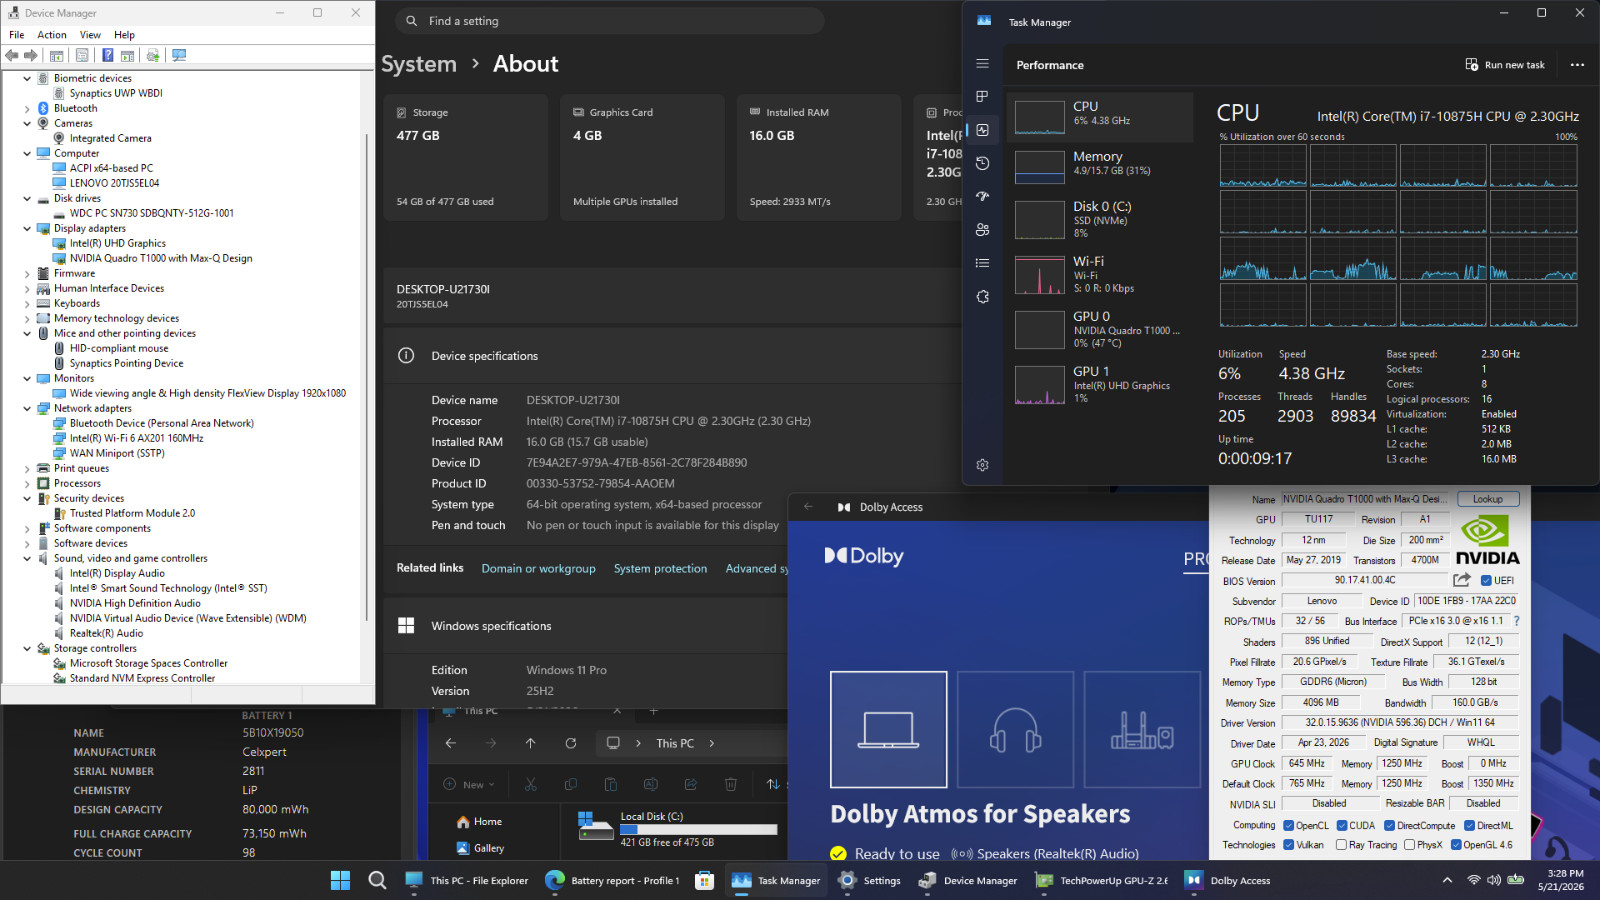Open Help menu in Device Manager
Image resolution: width=1600 pixels, height=900 pixels.
tap(124, 35)
